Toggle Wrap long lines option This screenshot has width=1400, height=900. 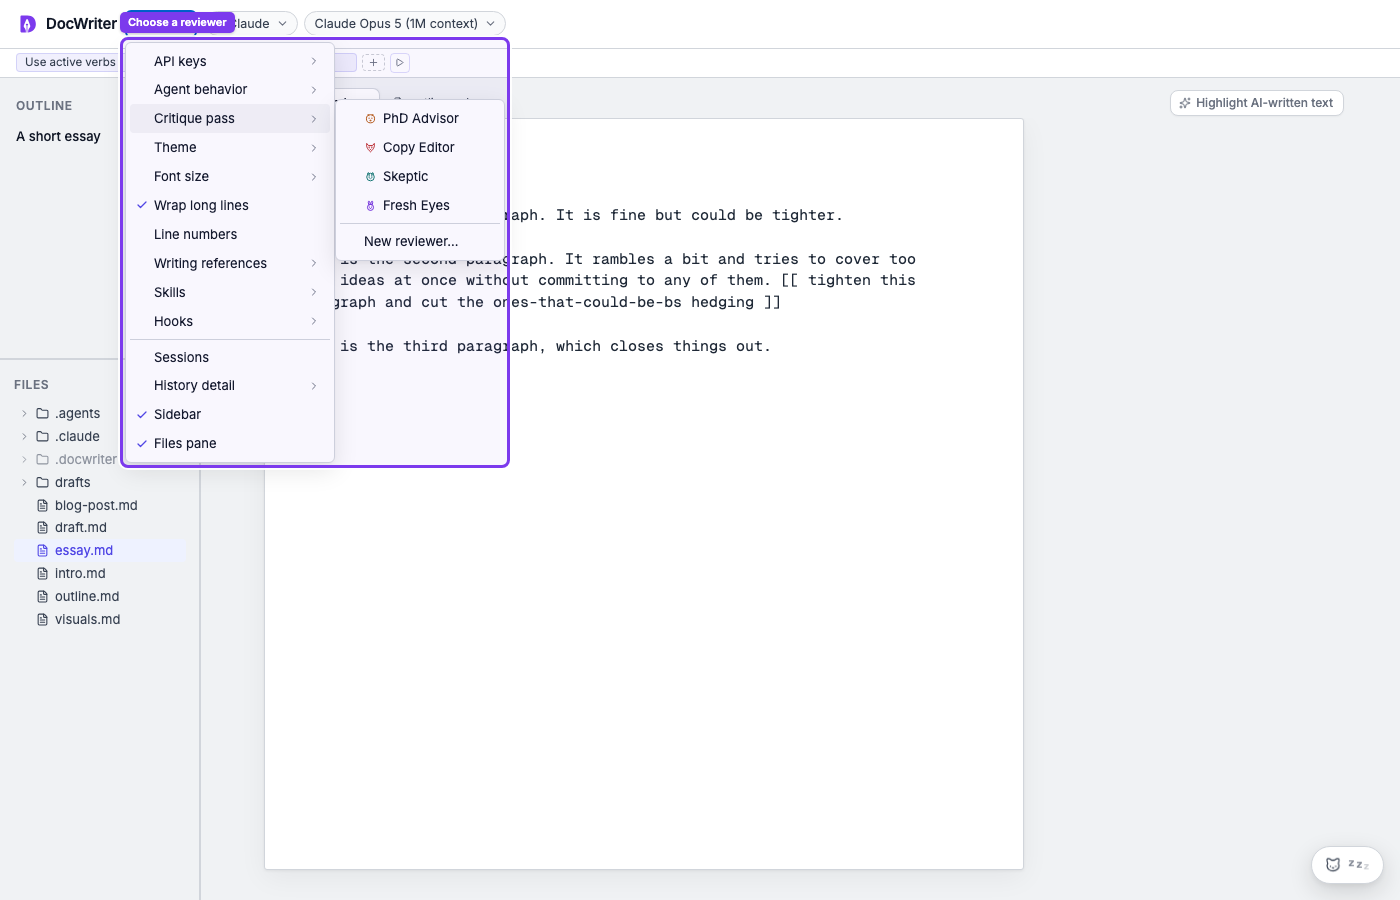(230, 205)
